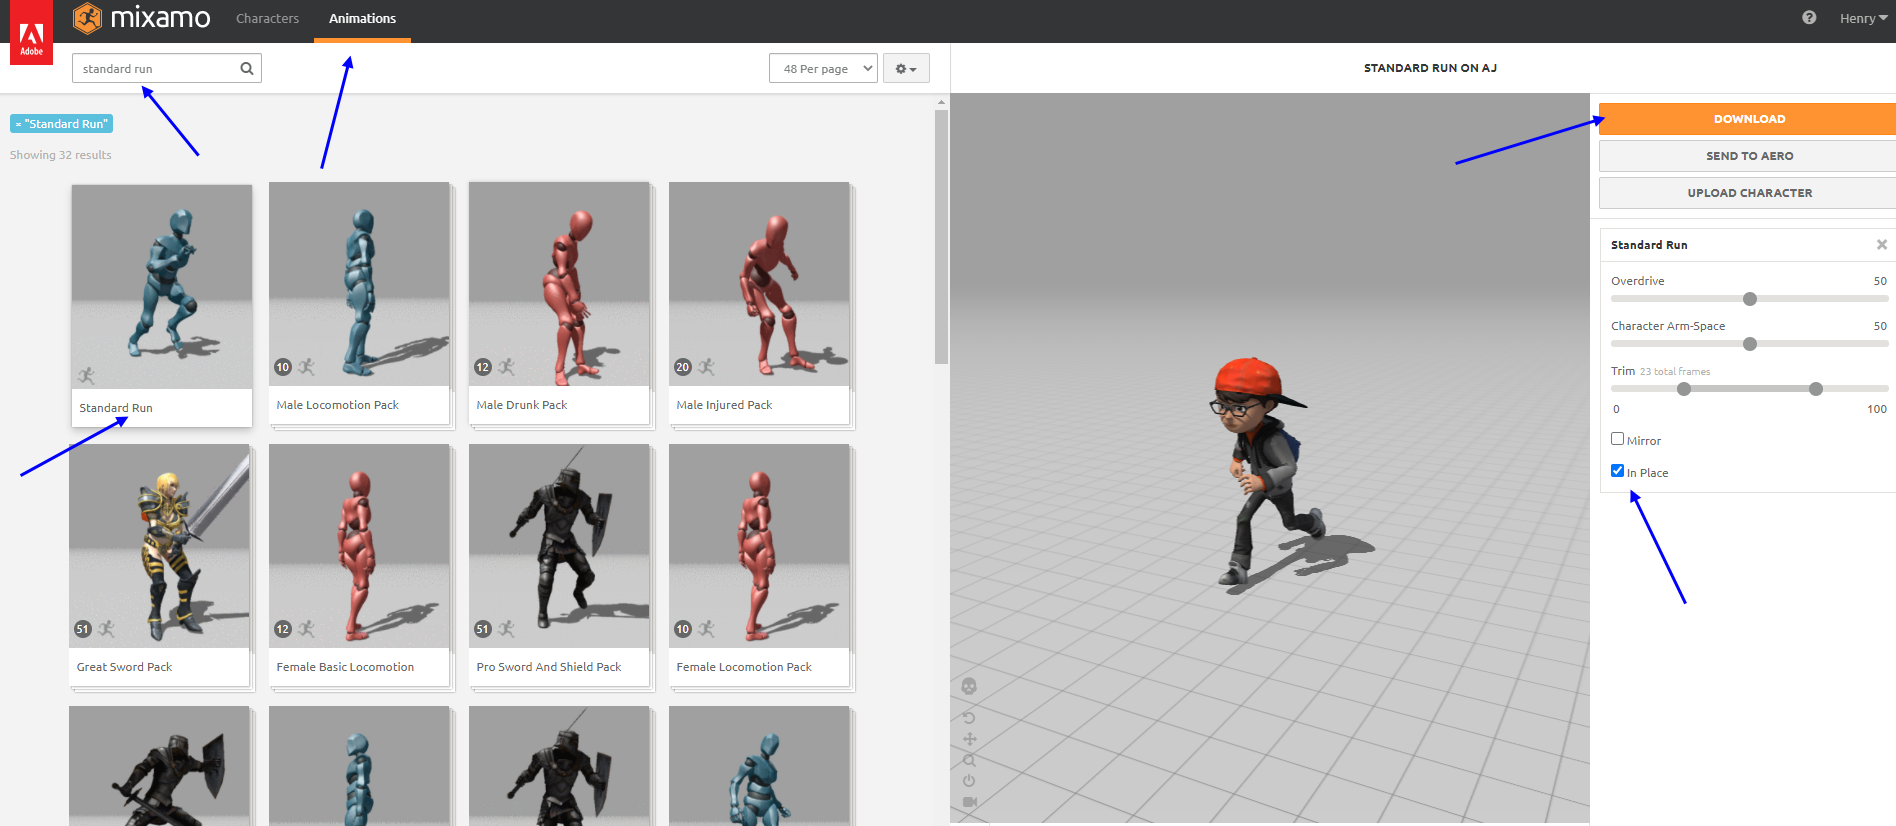1896x826 pixels.
Task: Click the right Trim slider handle
Action: click(x=1816, y=389)
